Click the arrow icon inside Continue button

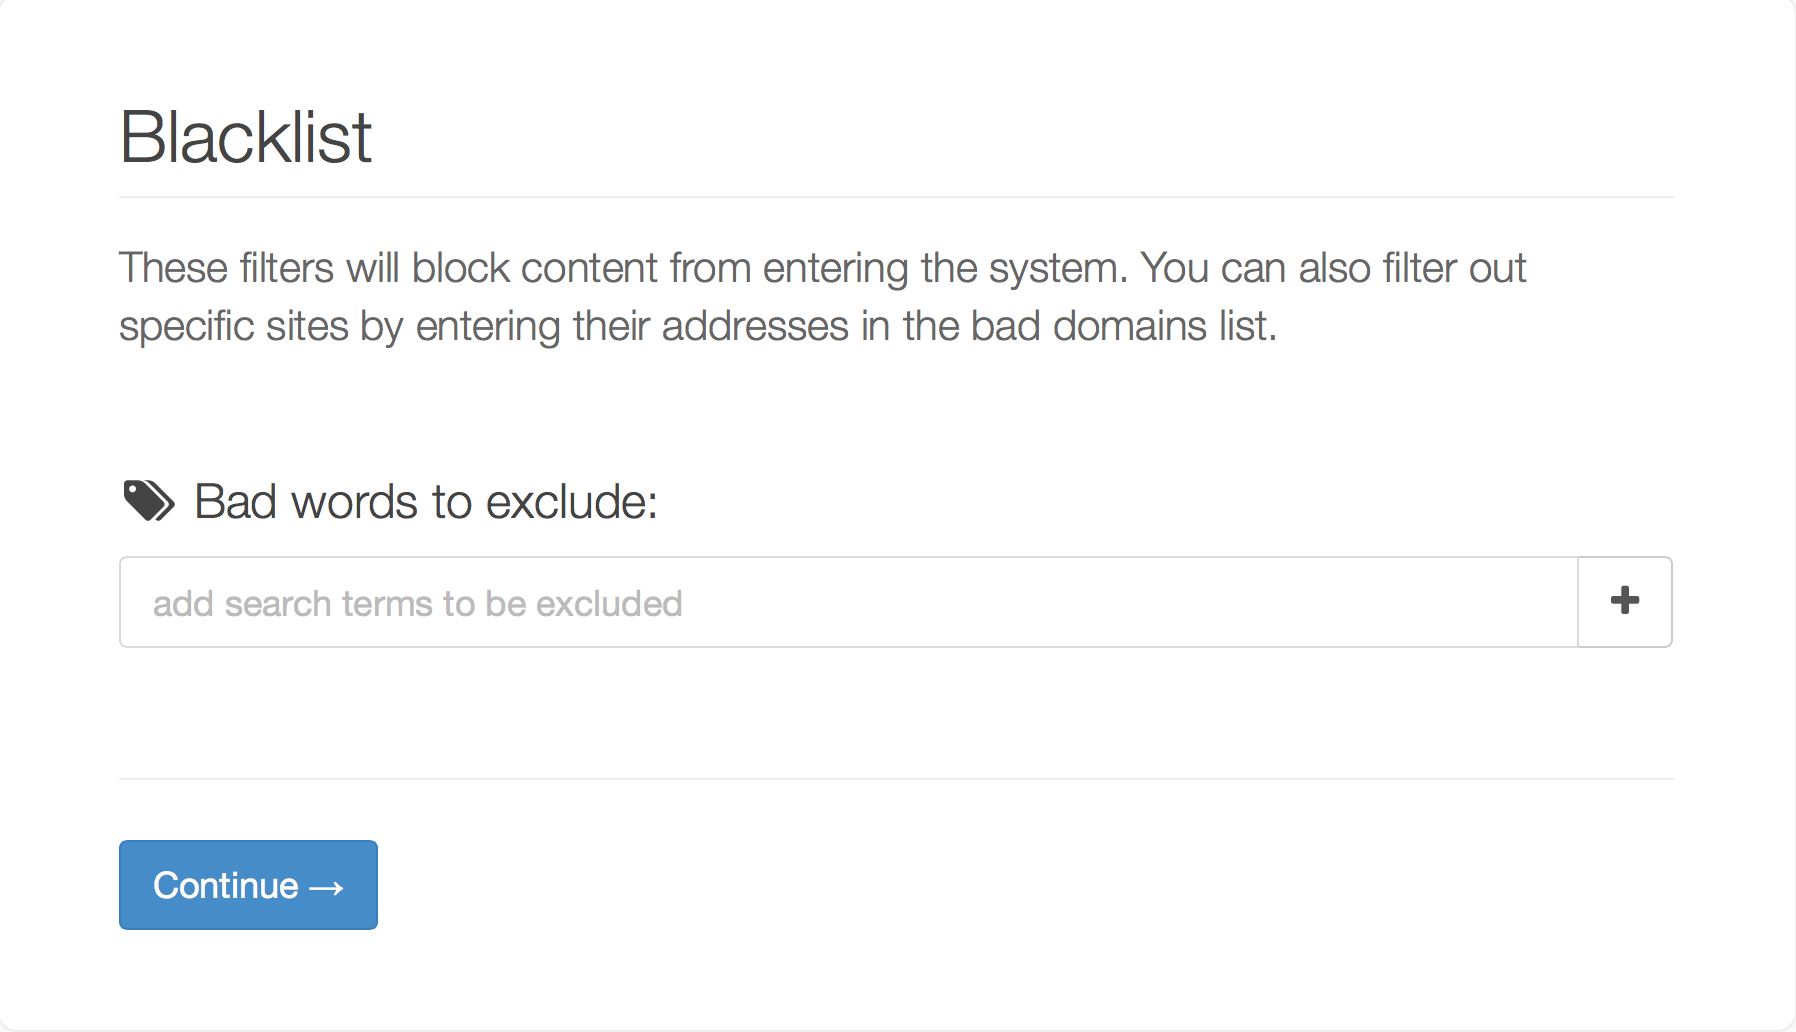(327, 888)
